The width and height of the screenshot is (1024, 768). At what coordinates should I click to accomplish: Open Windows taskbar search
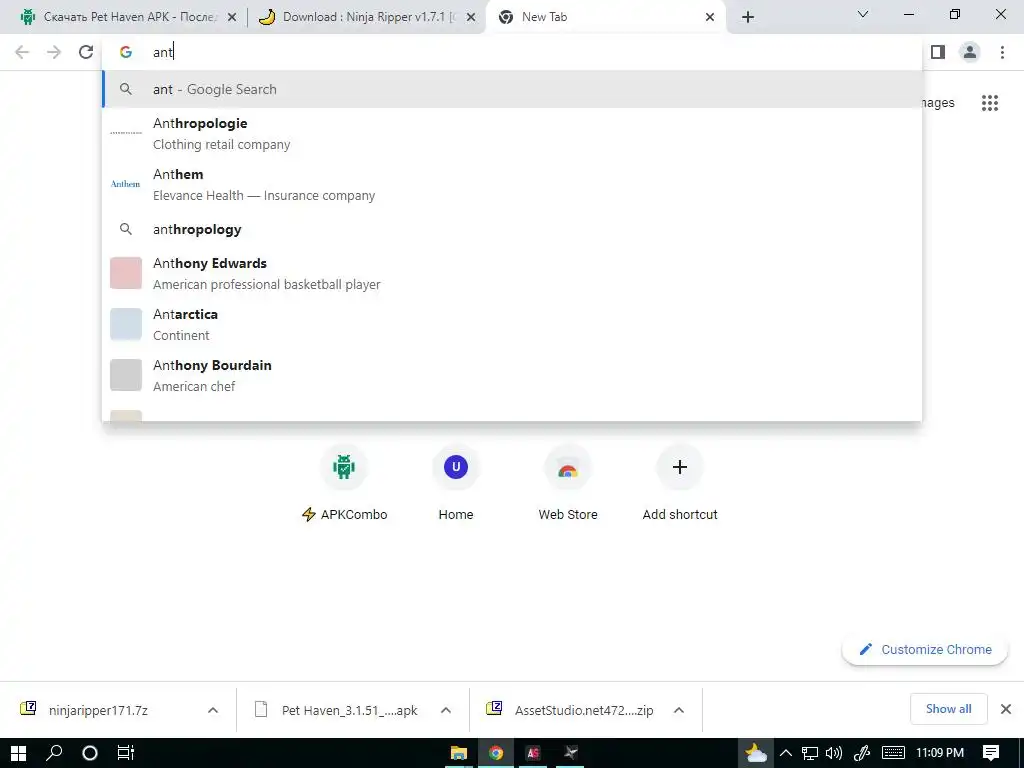click(54, 753)
